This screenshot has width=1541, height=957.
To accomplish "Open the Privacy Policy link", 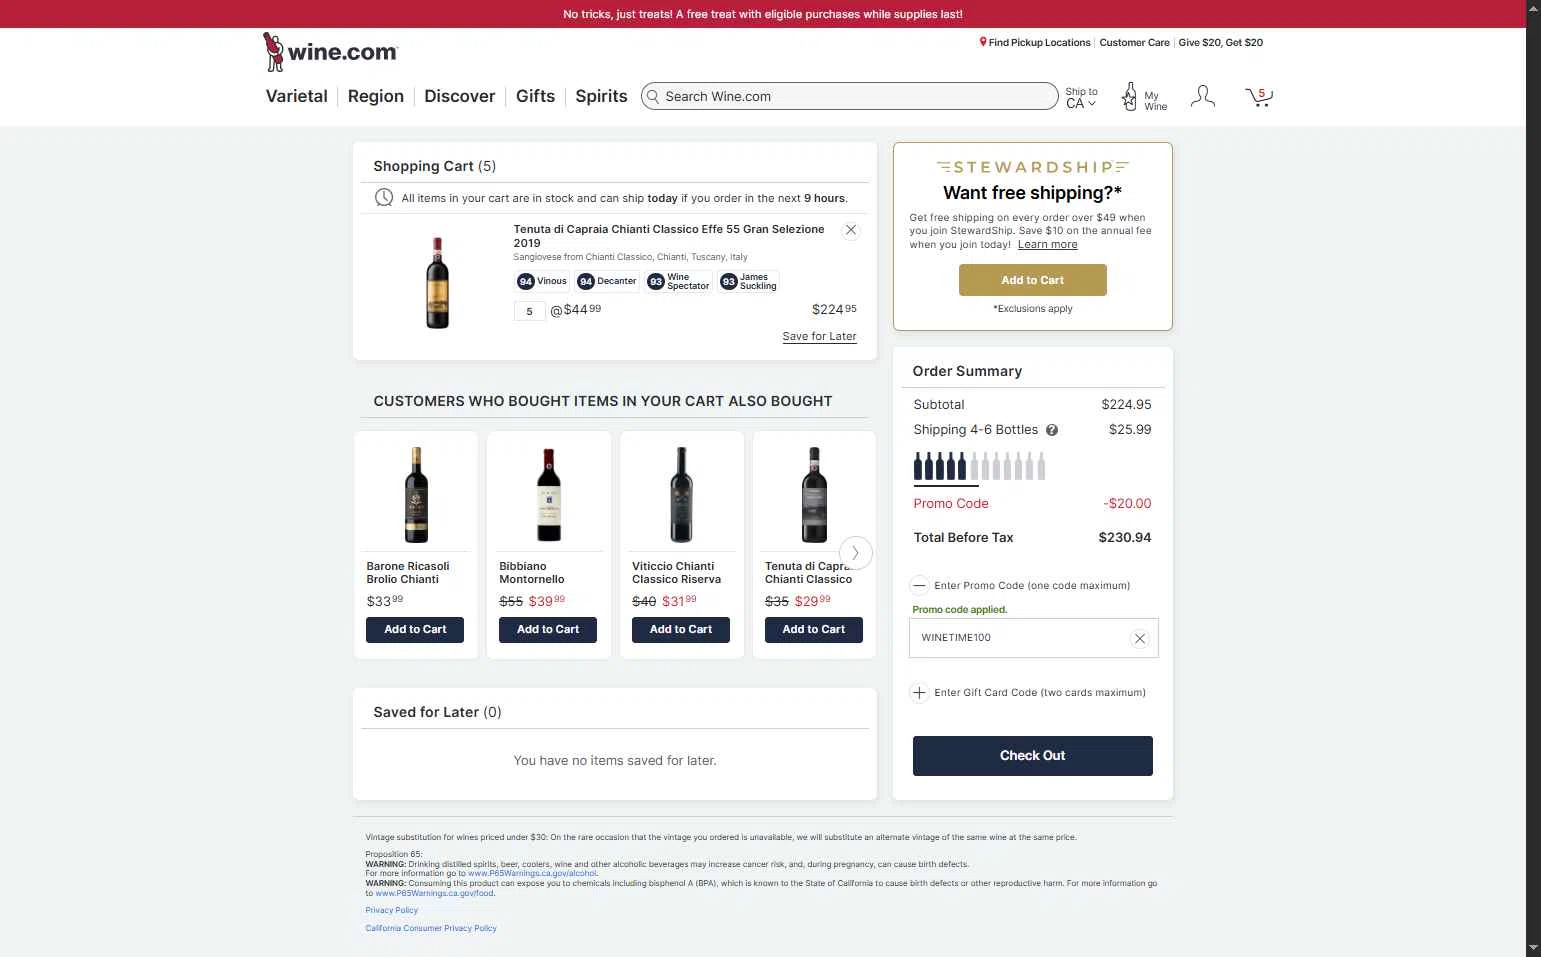I will pyautogui.click(x=392, y=910).
